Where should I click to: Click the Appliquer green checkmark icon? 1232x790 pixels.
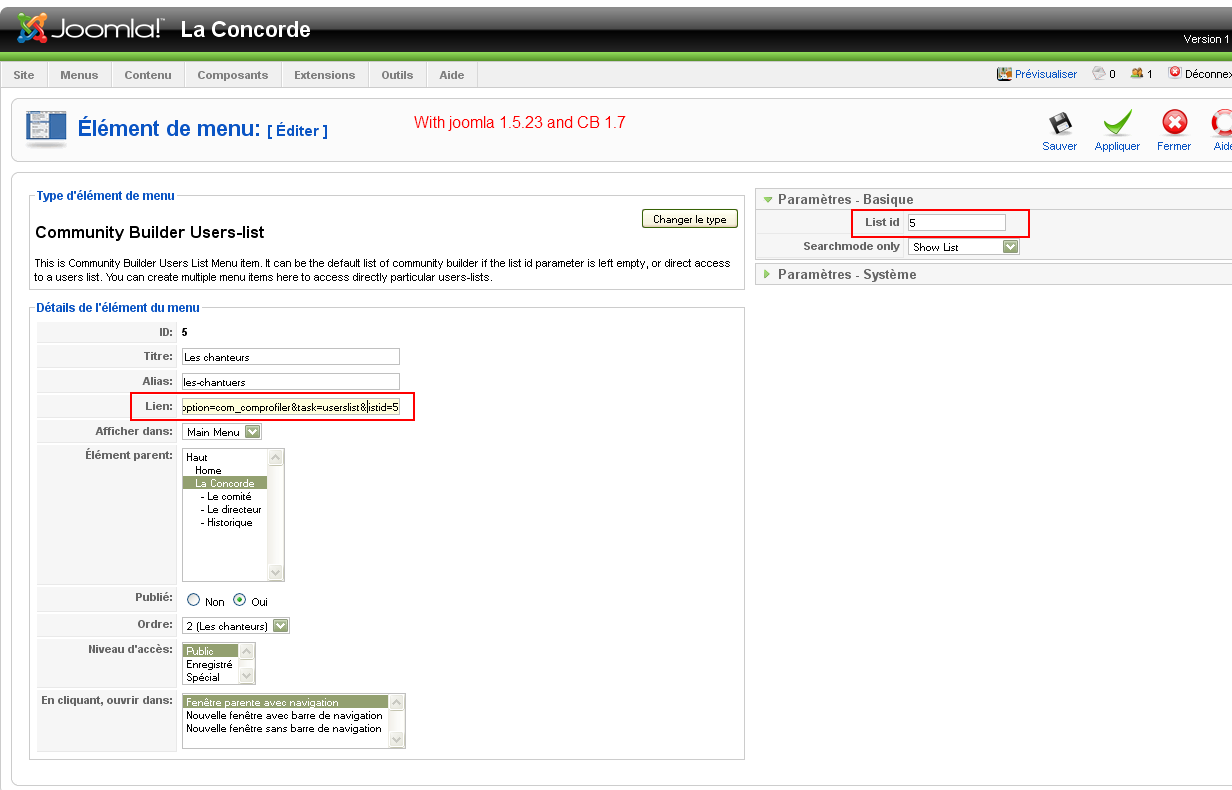point(1117,123)
